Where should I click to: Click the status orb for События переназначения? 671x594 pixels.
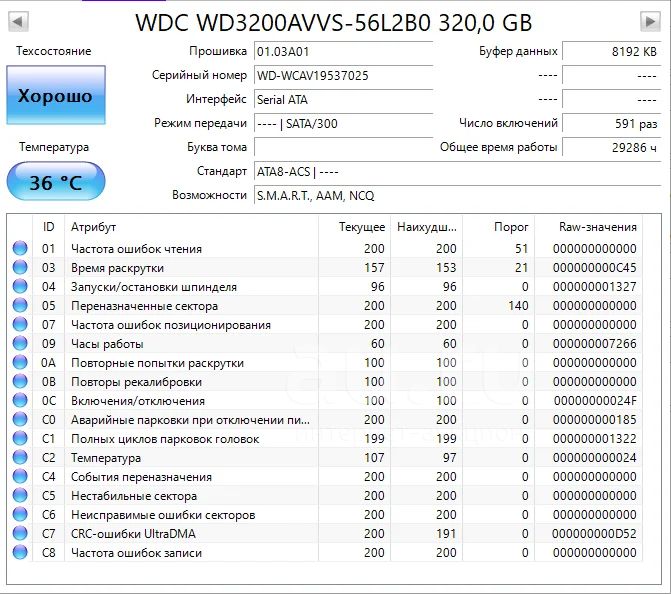point(20,476)
